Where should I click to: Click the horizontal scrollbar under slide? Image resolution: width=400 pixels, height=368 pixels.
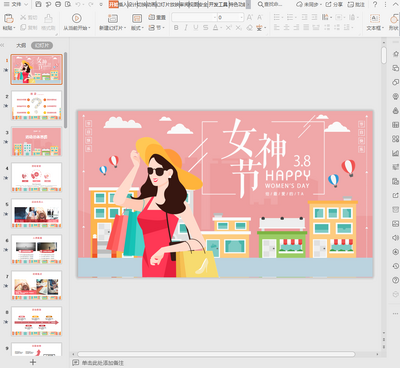[216, 354]
